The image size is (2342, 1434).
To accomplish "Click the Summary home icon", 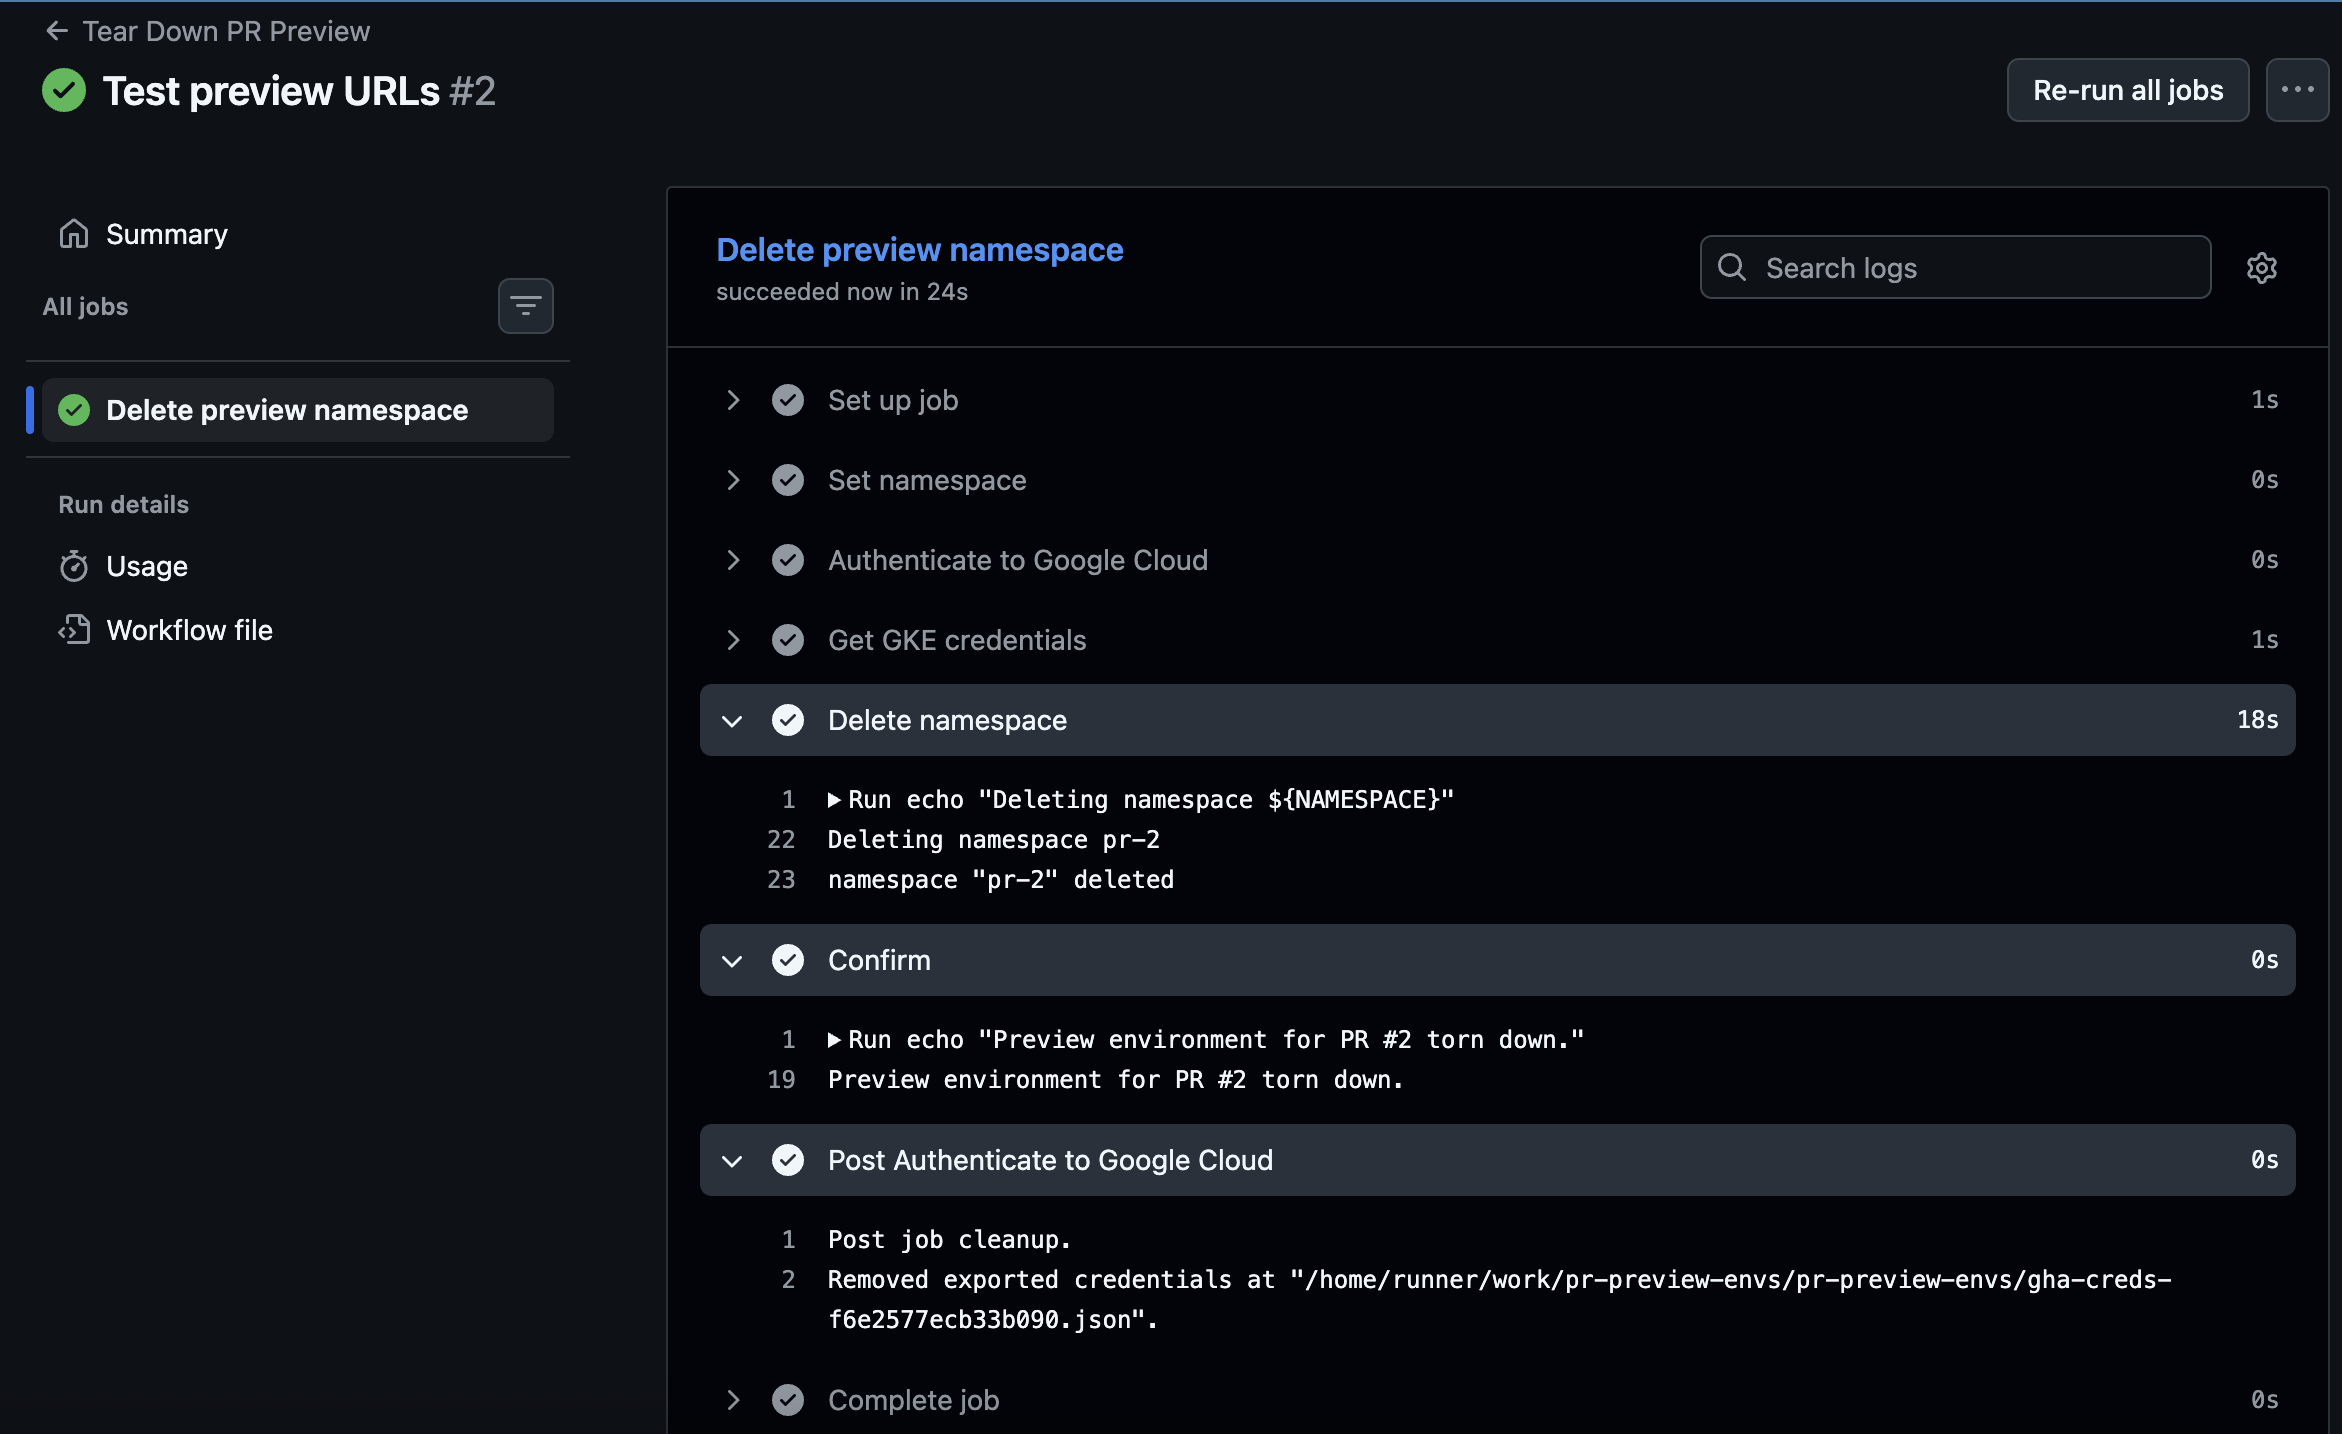I will pyautogui.click(x=74, y=234).
